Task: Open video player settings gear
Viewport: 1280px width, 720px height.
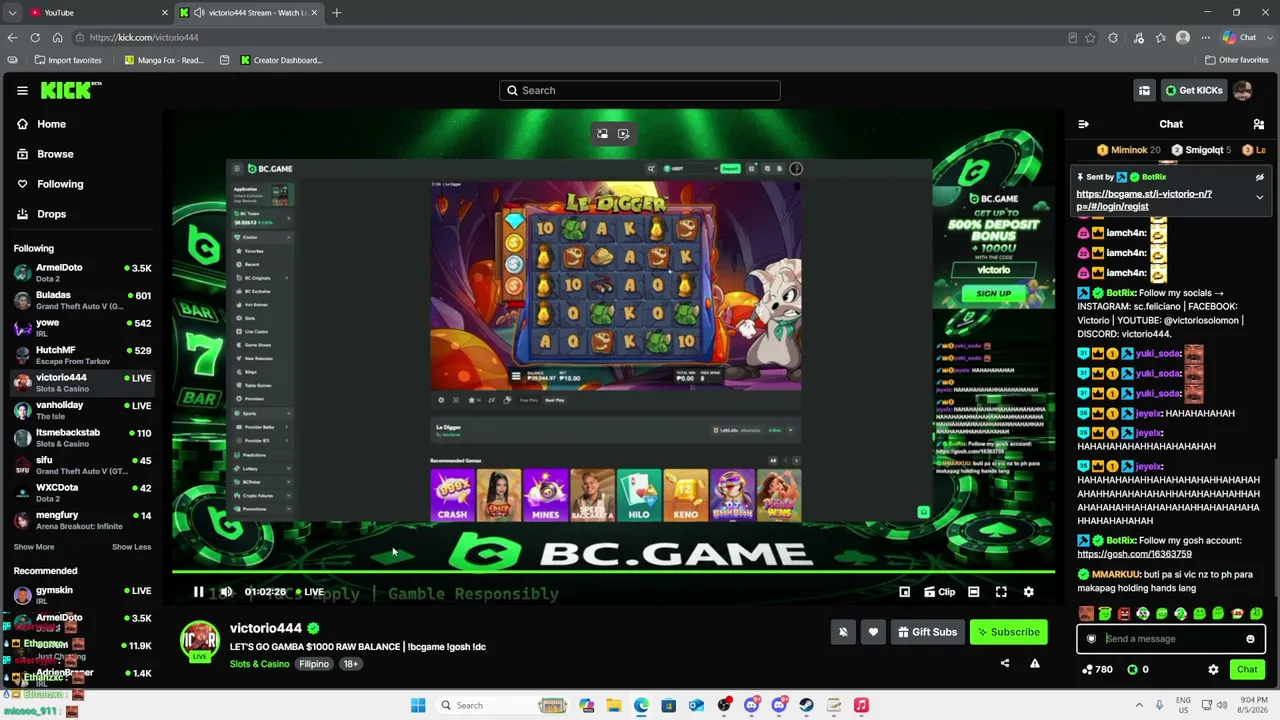Action: tap(1028, 592)
